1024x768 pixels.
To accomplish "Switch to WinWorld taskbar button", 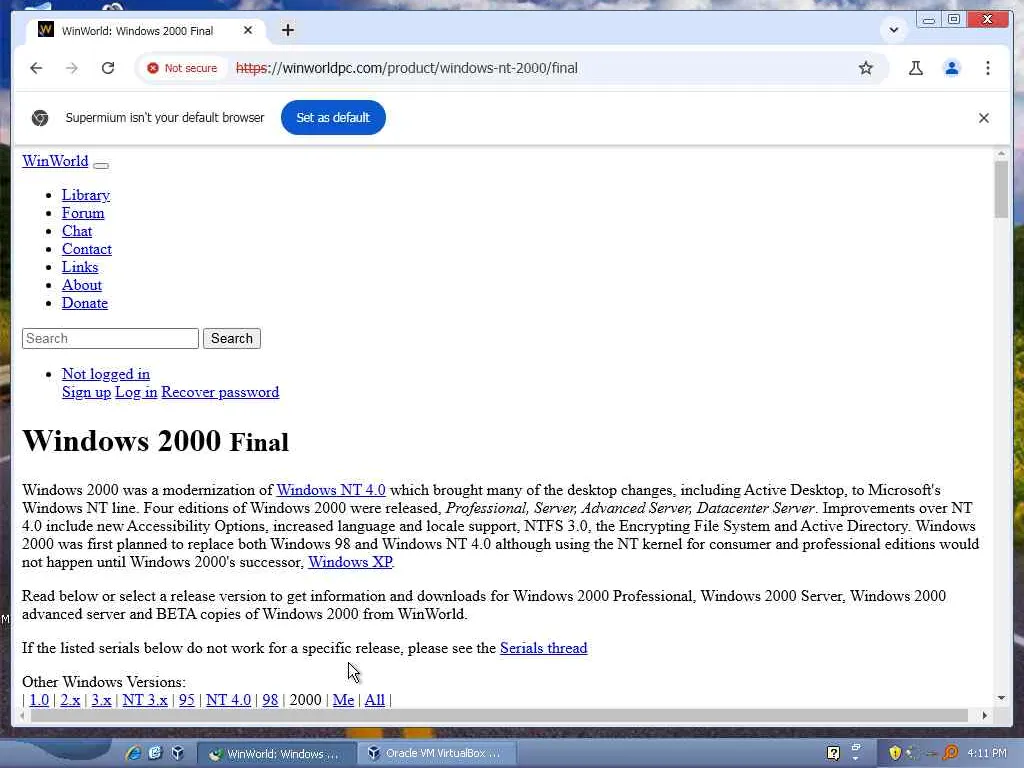I will click(x=277, y=754).
